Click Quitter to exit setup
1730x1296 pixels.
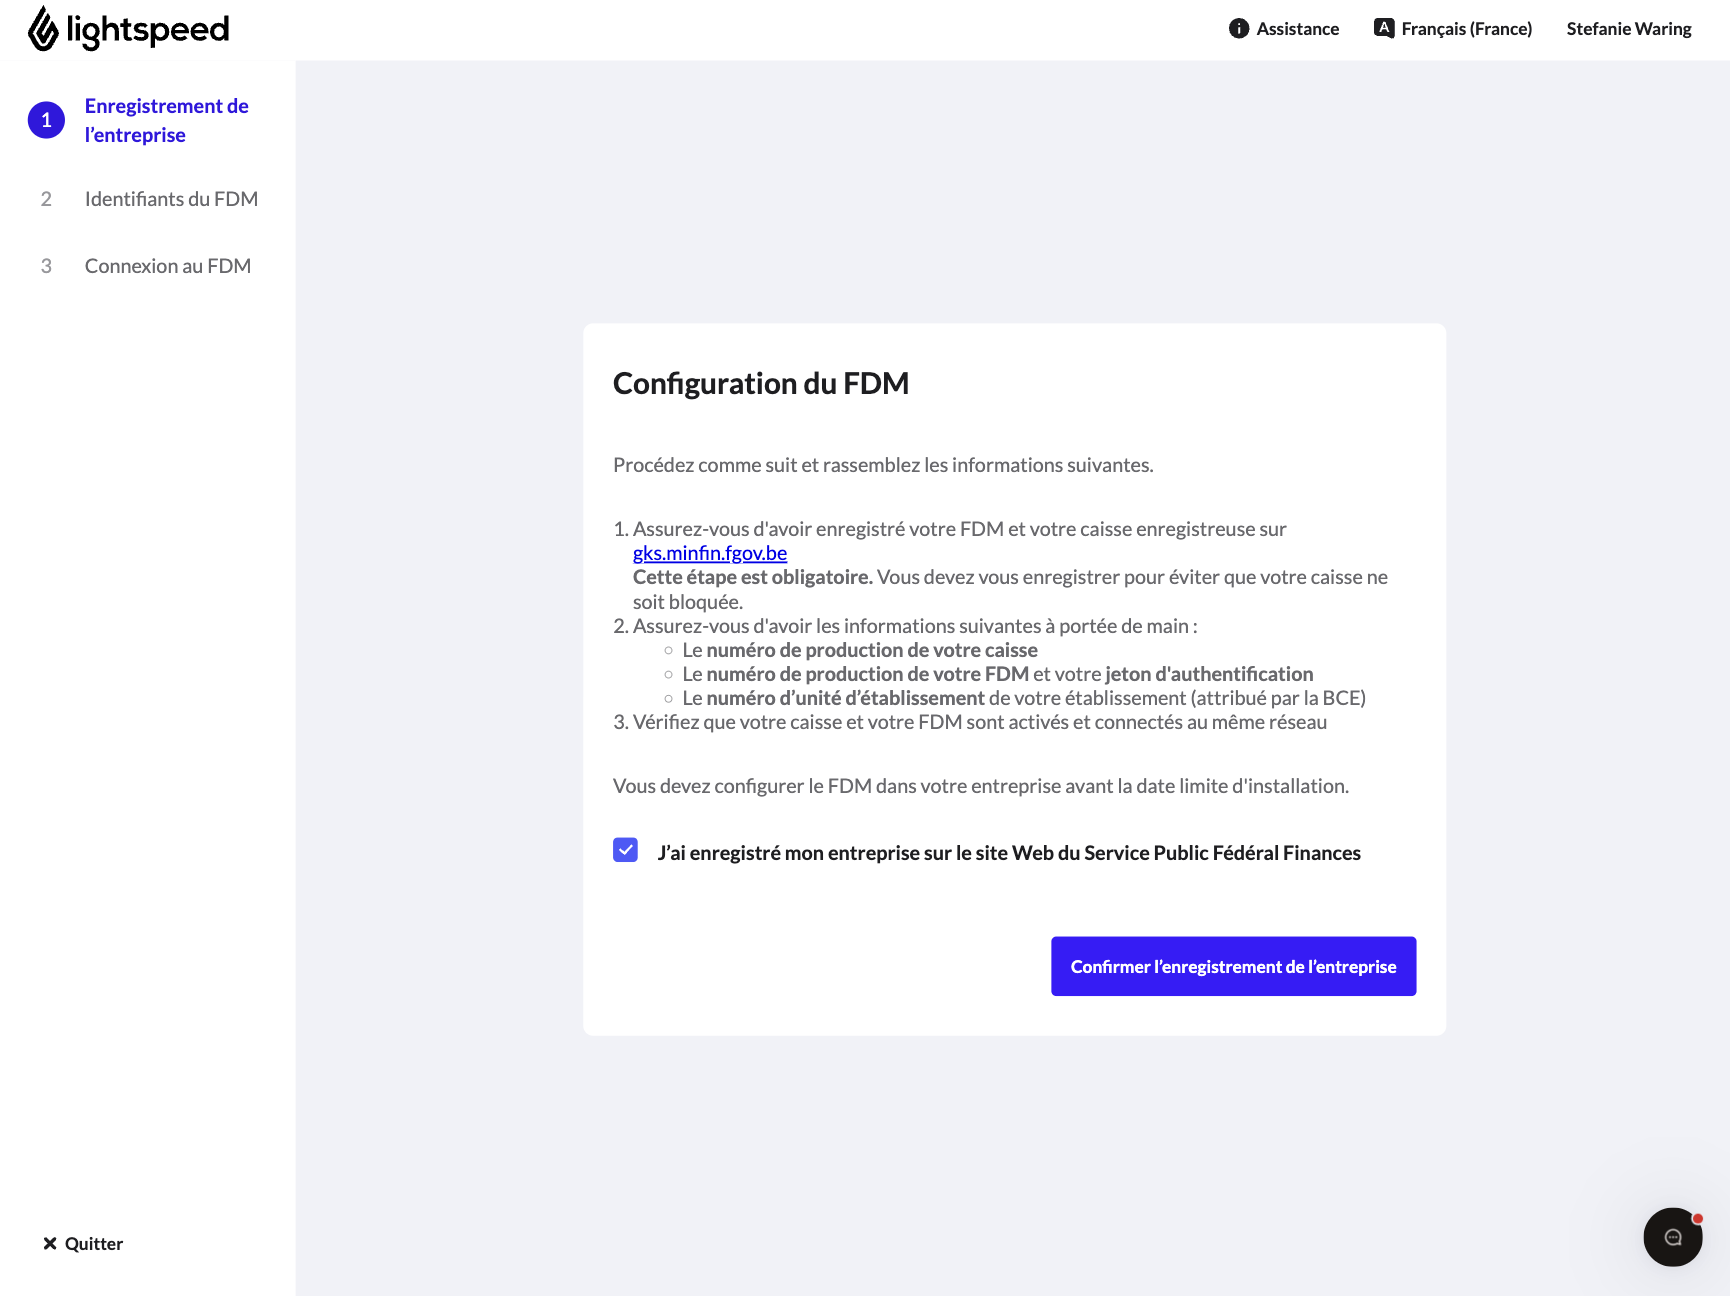(83, 1244)
